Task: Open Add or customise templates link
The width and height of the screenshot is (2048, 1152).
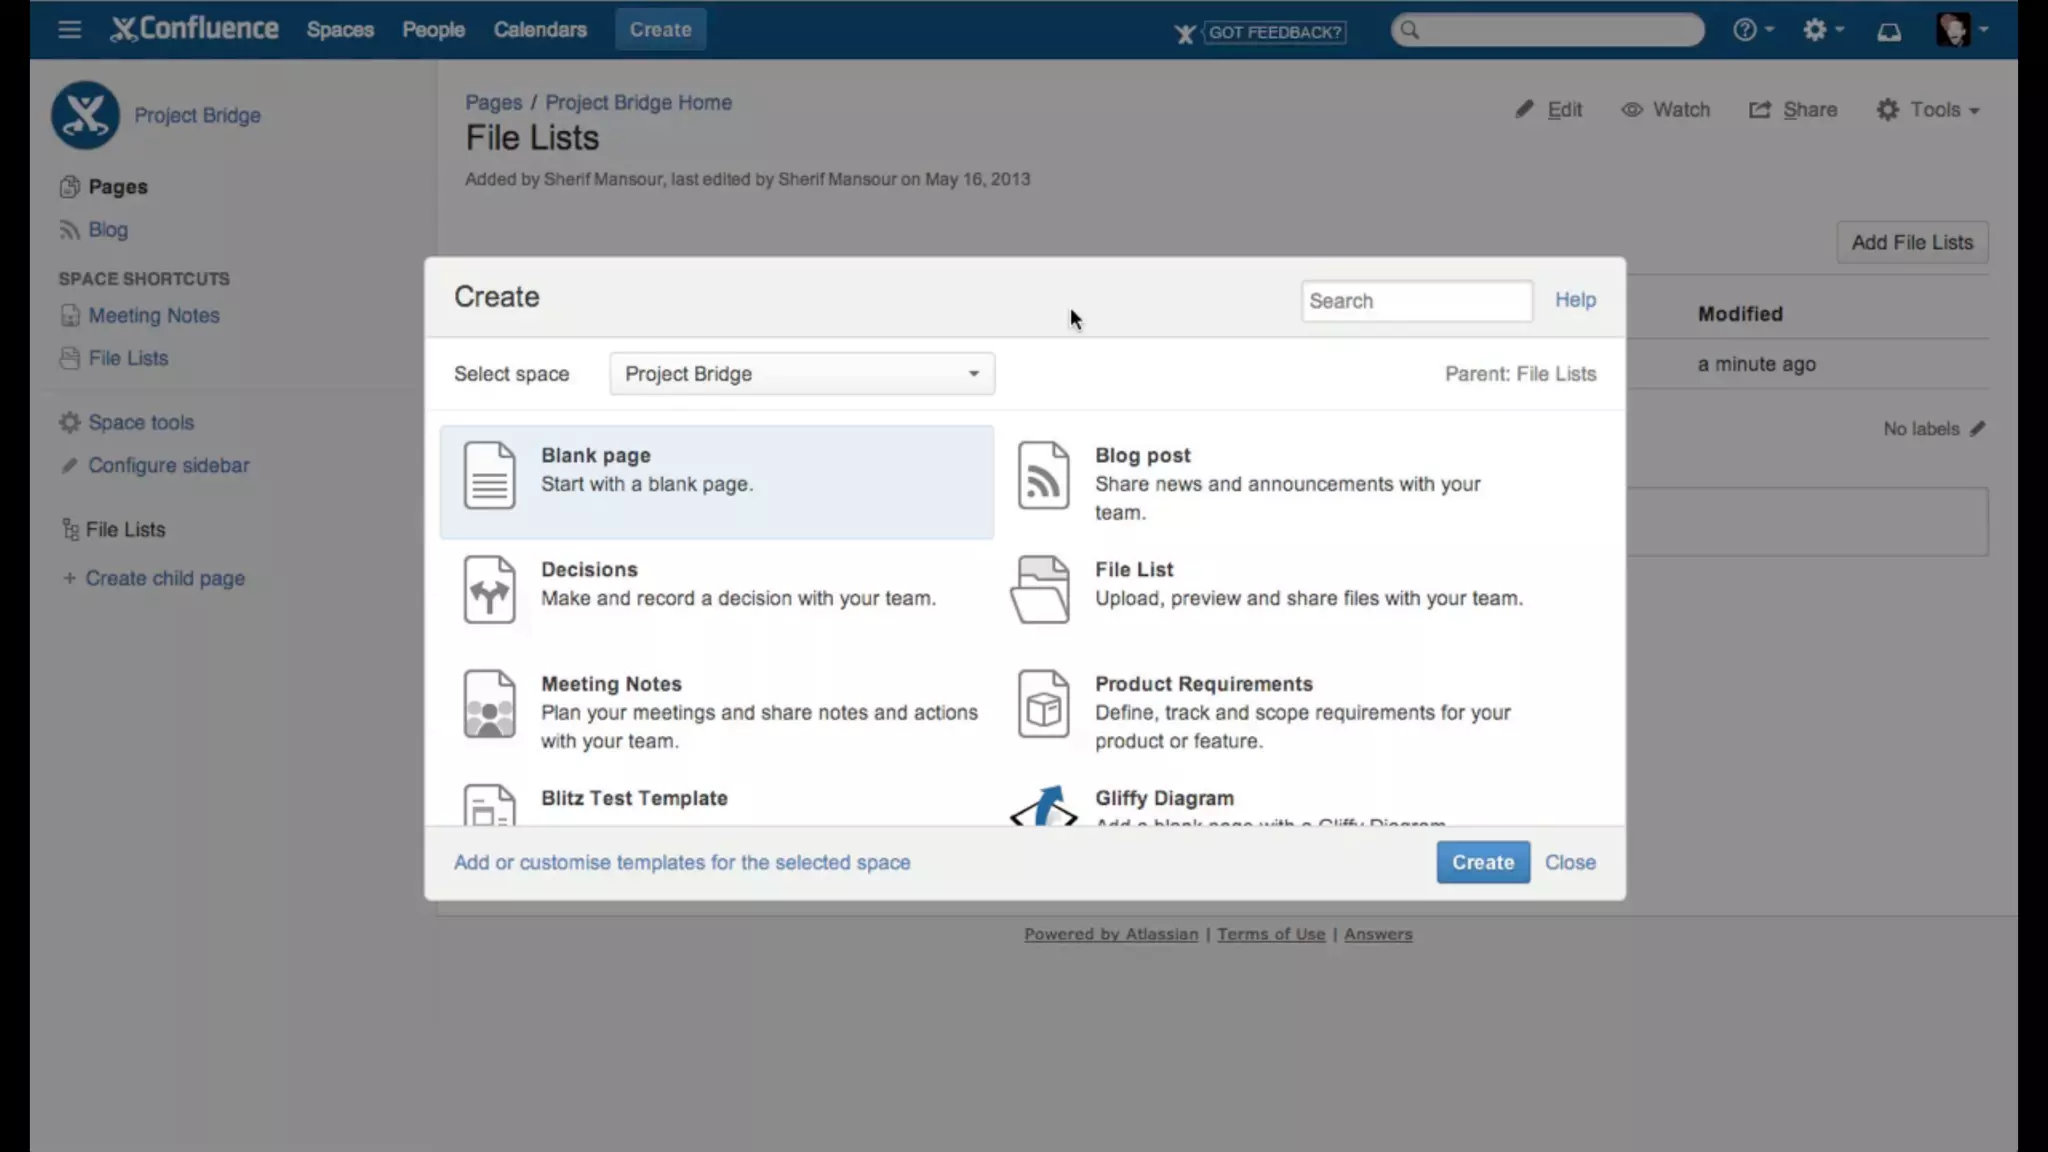Action: pyautogui.click(x=682, y=862)
